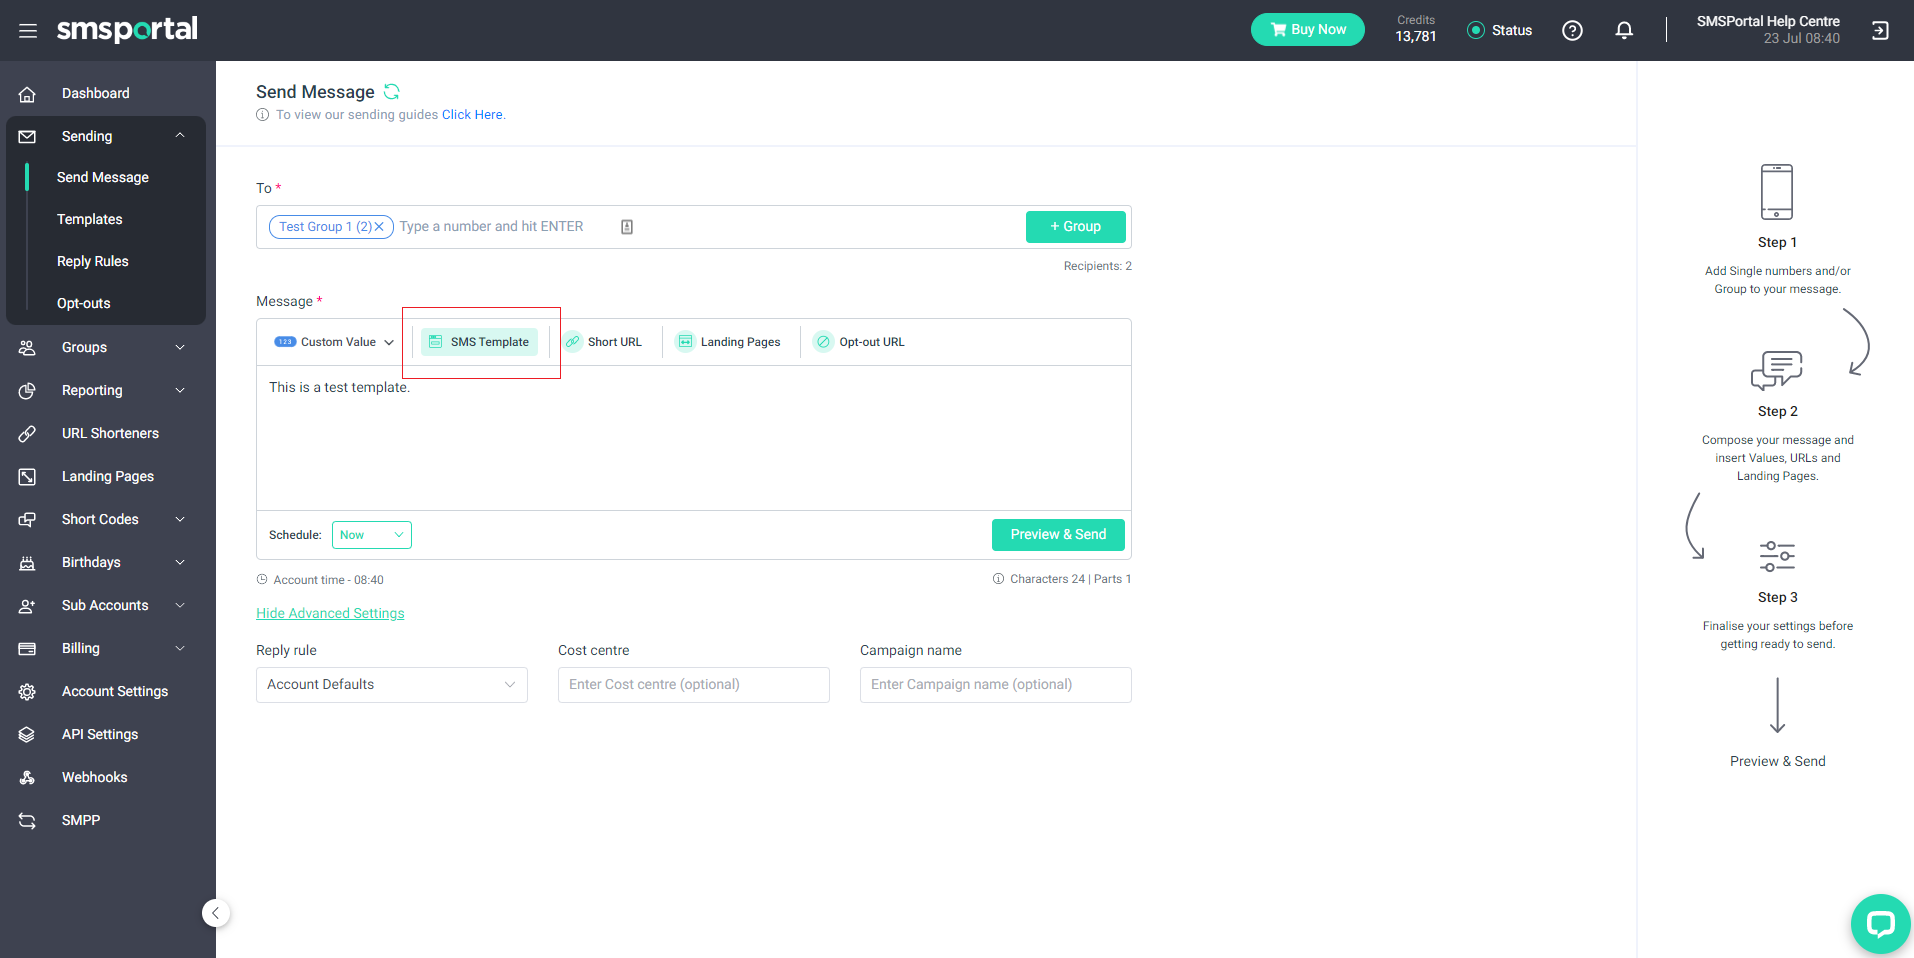Open Templates in sidebar

tap(90, 219)
